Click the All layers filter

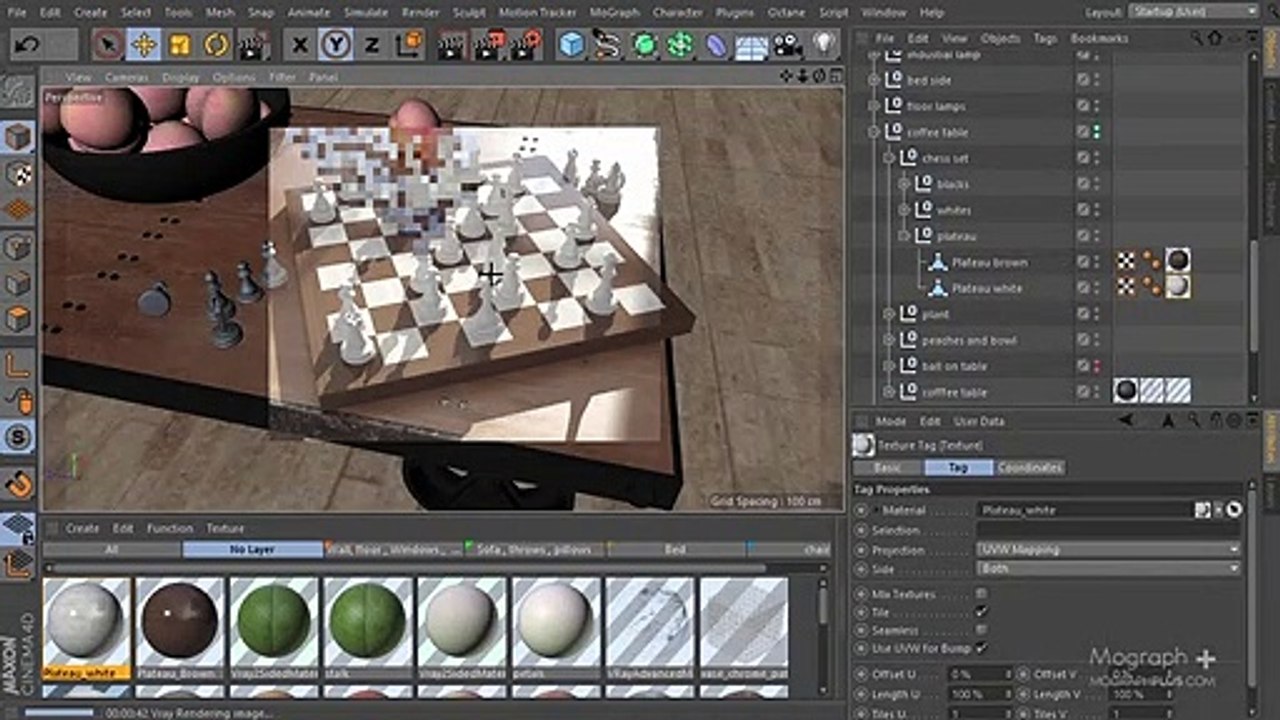tap(111, 549)
